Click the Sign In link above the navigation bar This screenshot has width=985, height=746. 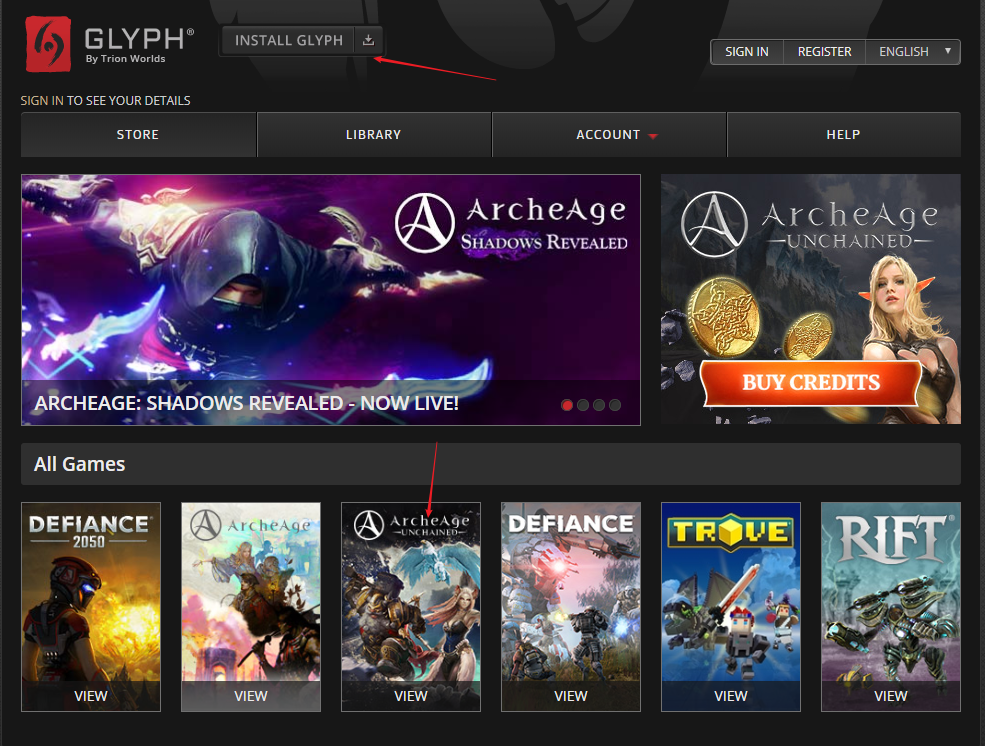coord(42,101)
